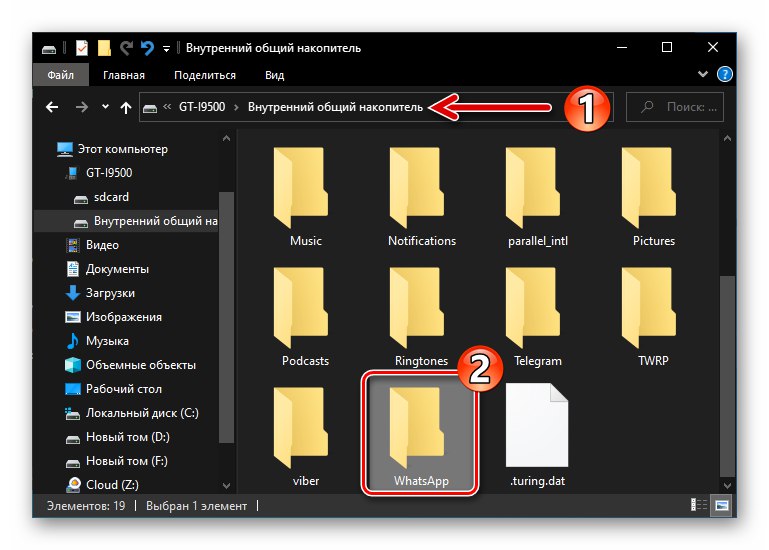769x550 pixels.
Task: Go up one folder level
Action: [x=126, y=107]
